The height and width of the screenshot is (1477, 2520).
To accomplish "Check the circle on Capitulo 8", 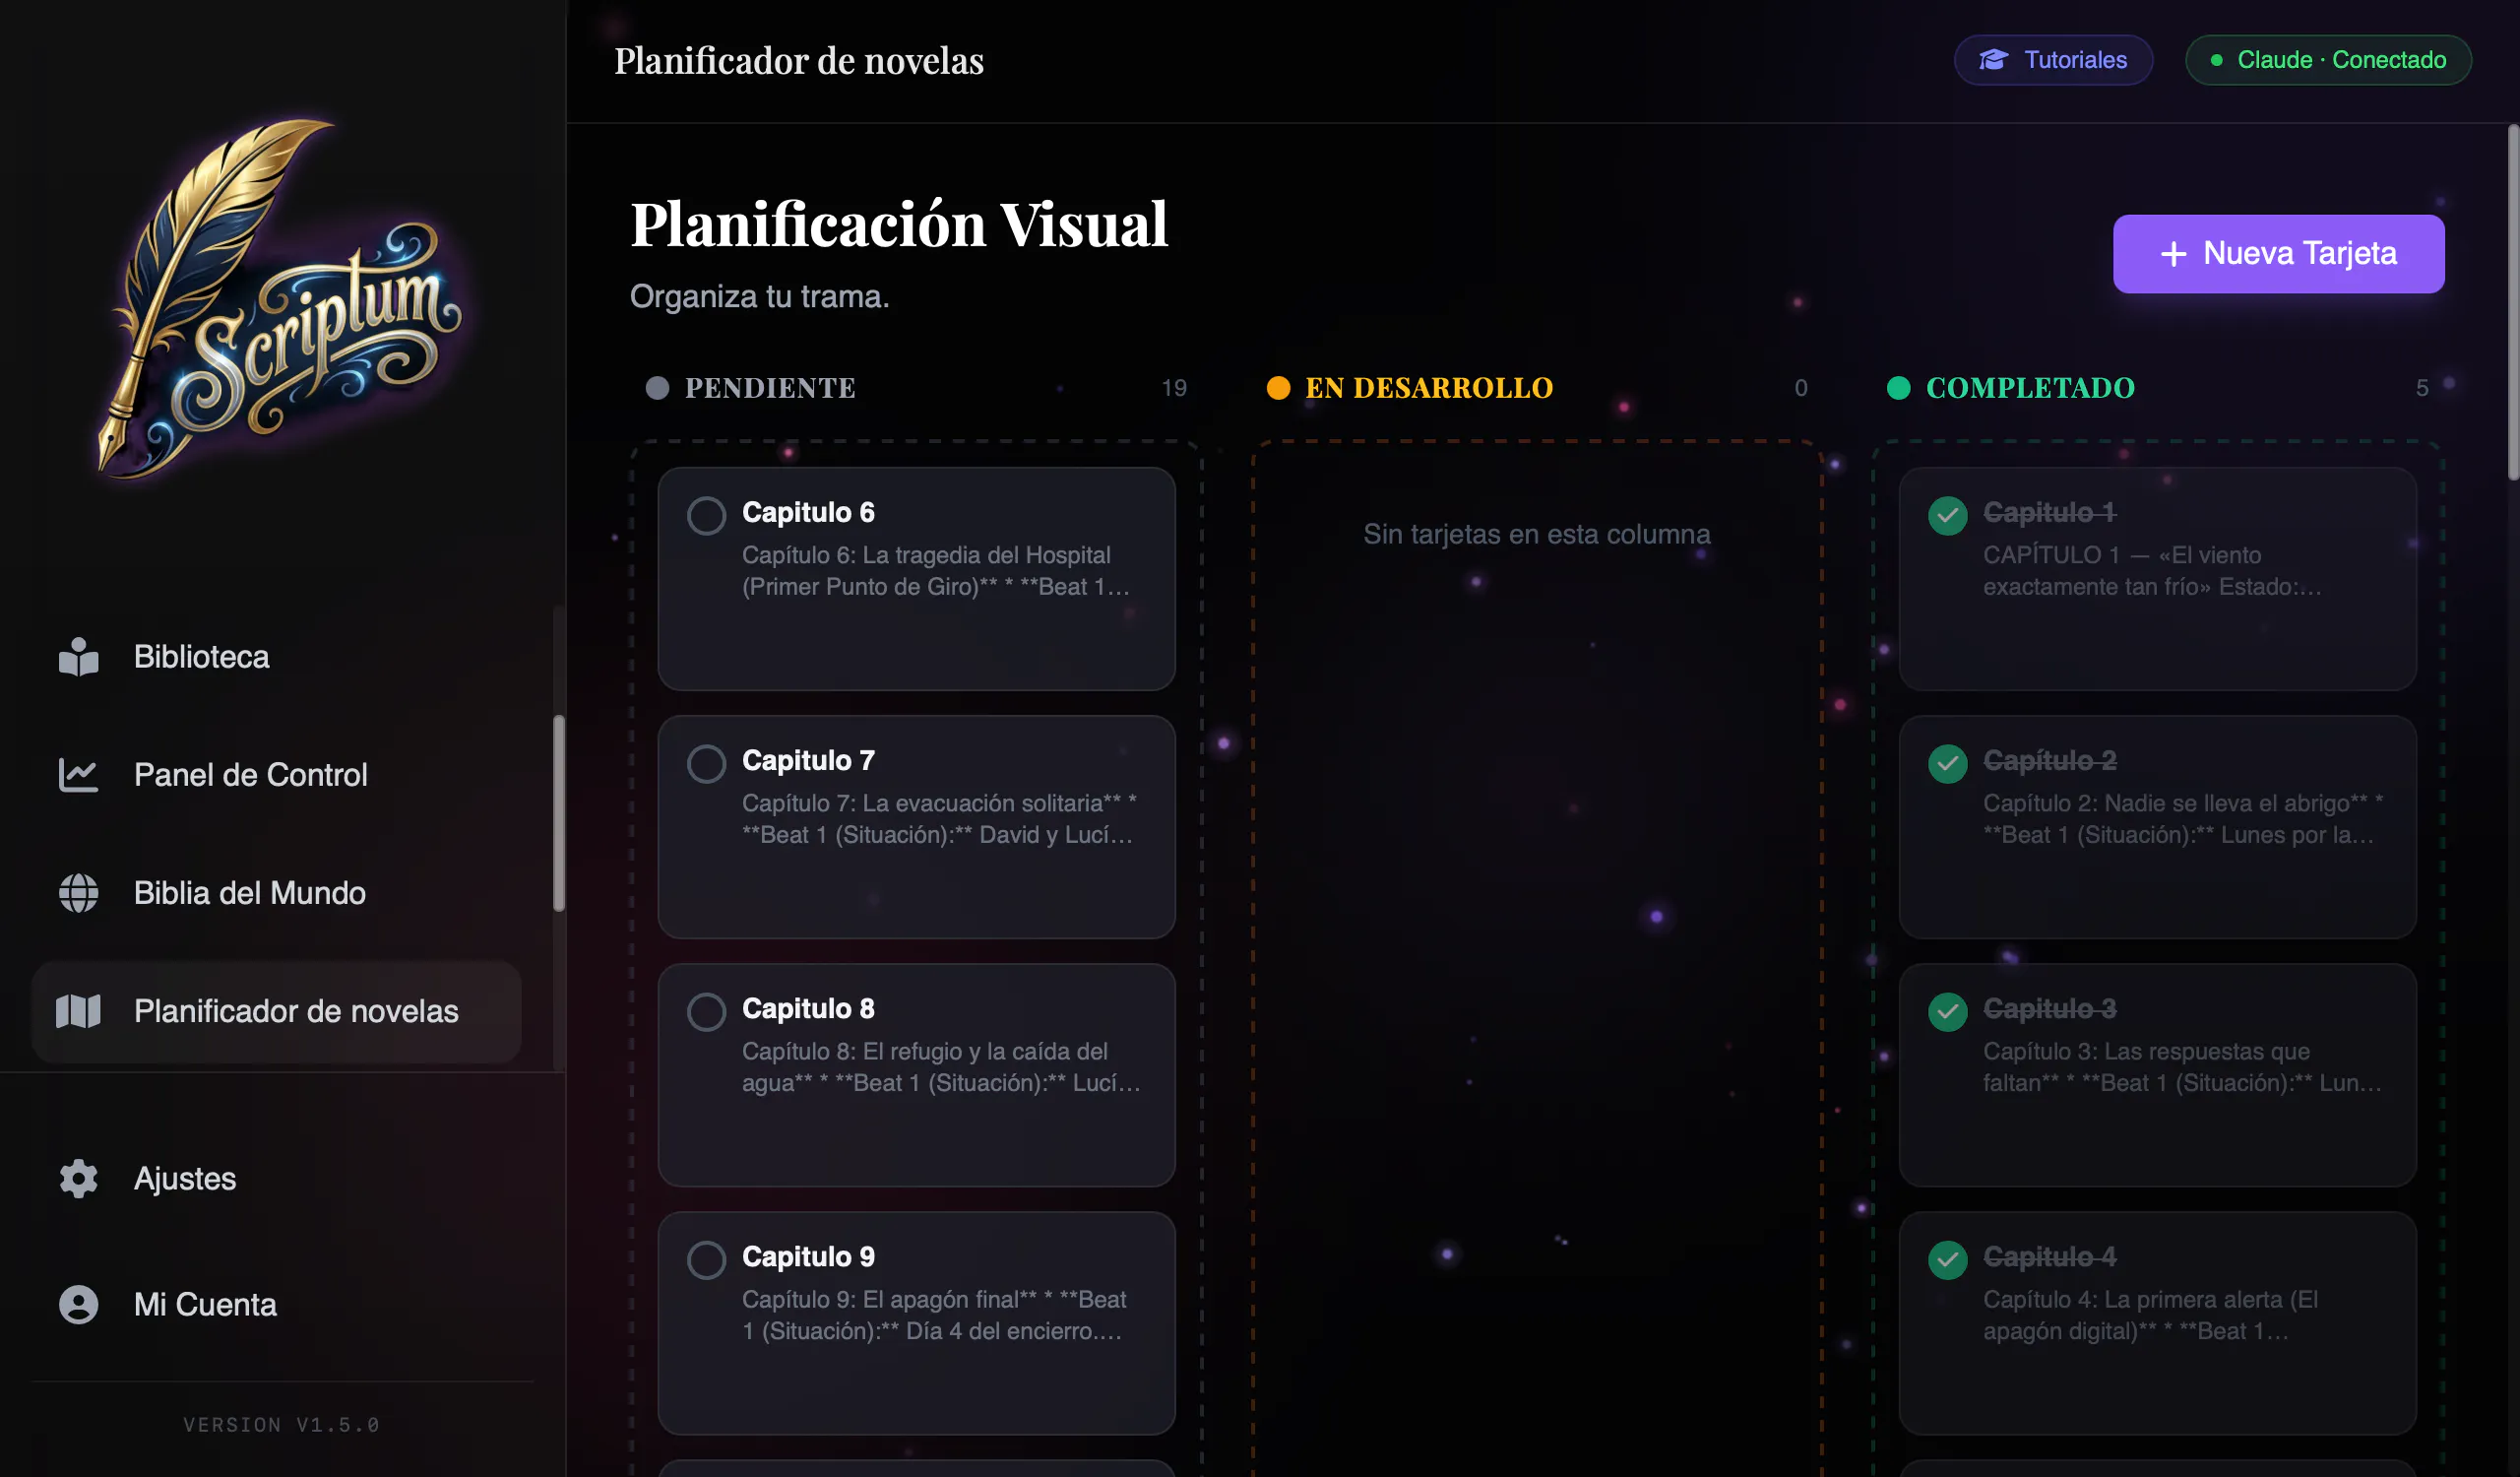I will pos(706,1012).
